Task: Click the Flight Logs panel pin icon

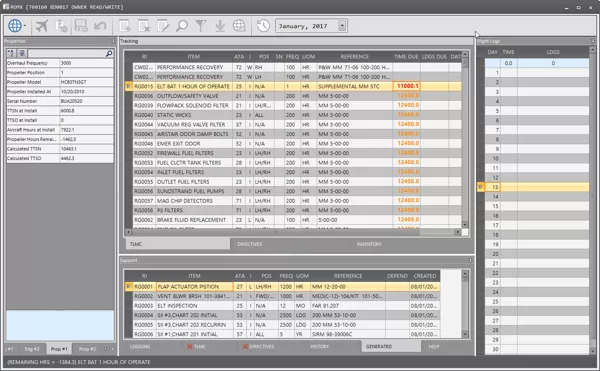Action: tap(593, 41)
